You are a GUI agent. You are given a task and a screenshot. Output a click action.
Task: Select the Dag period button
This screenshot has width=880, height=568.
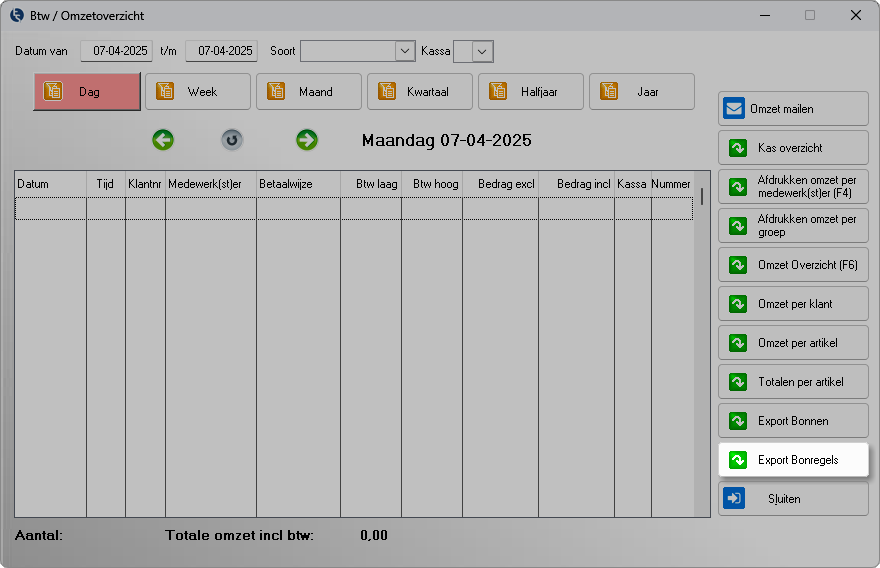[x=87, y=91]
